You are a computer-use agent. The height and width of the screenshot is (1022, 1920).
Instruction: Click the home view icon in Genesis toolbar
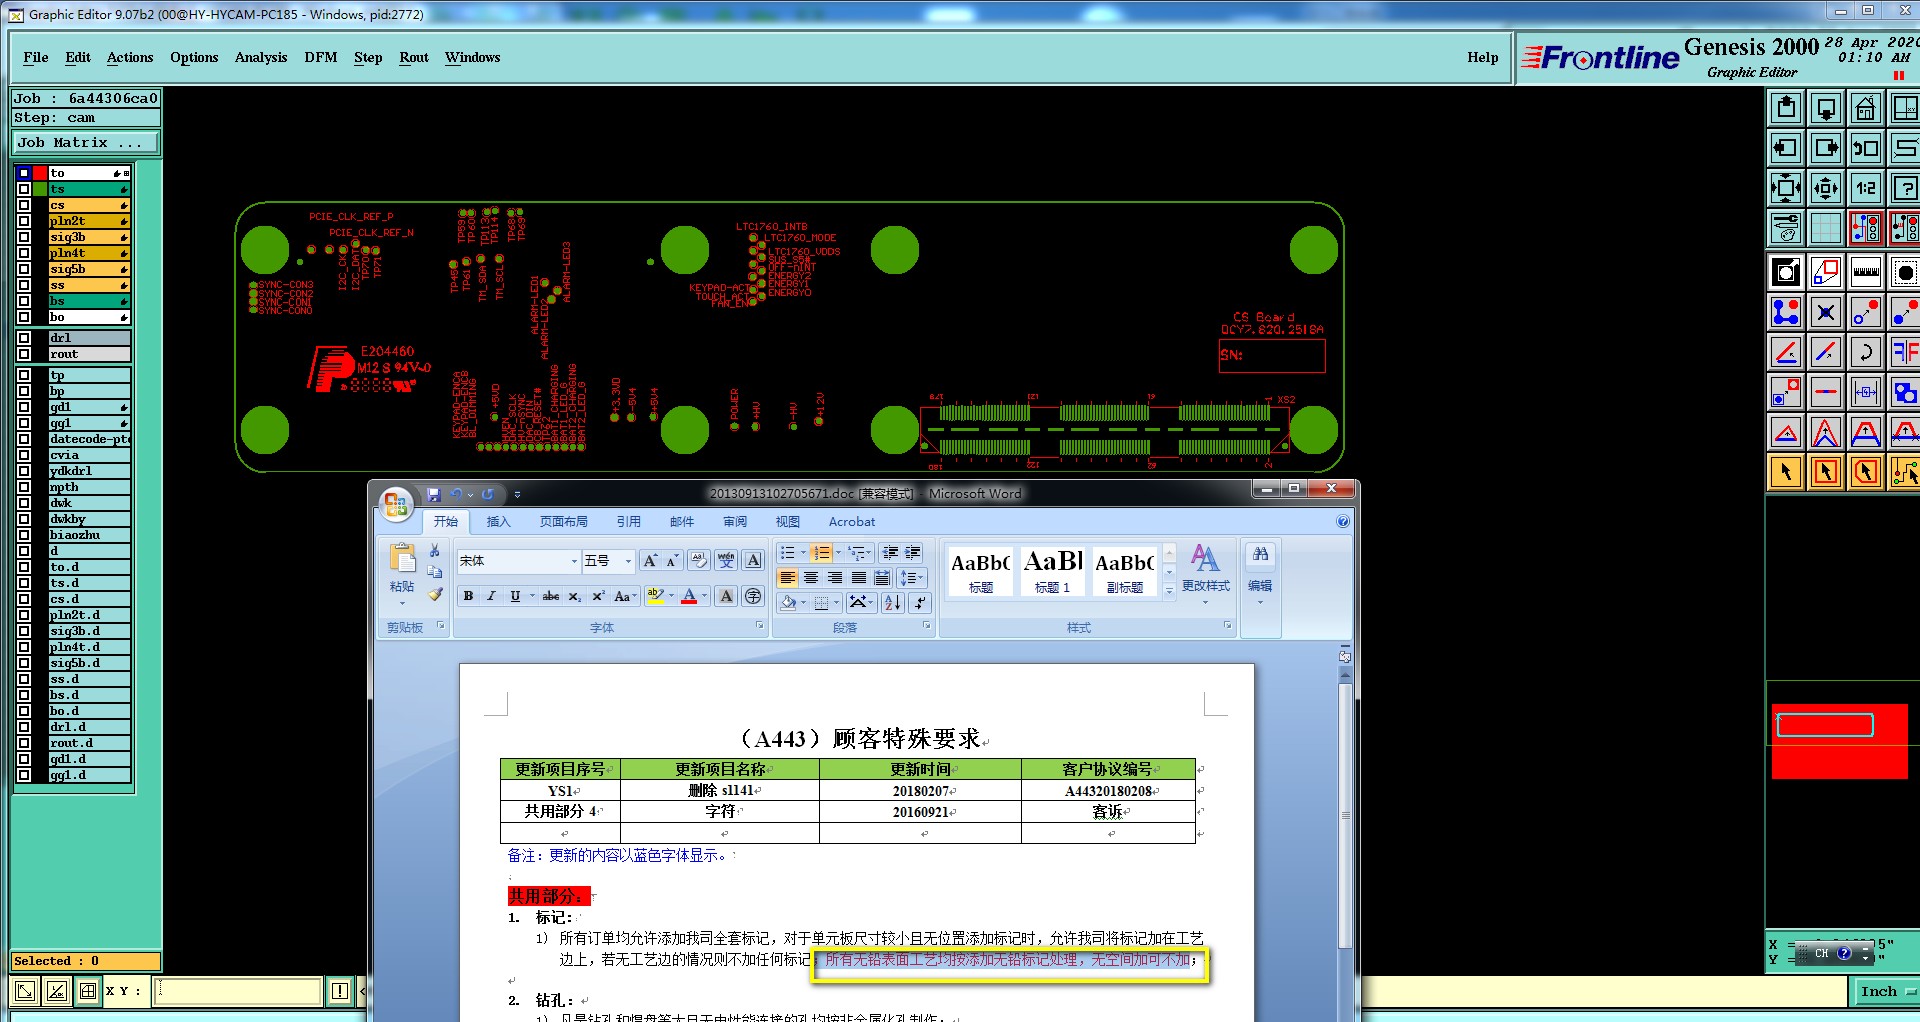(1865, 108)
